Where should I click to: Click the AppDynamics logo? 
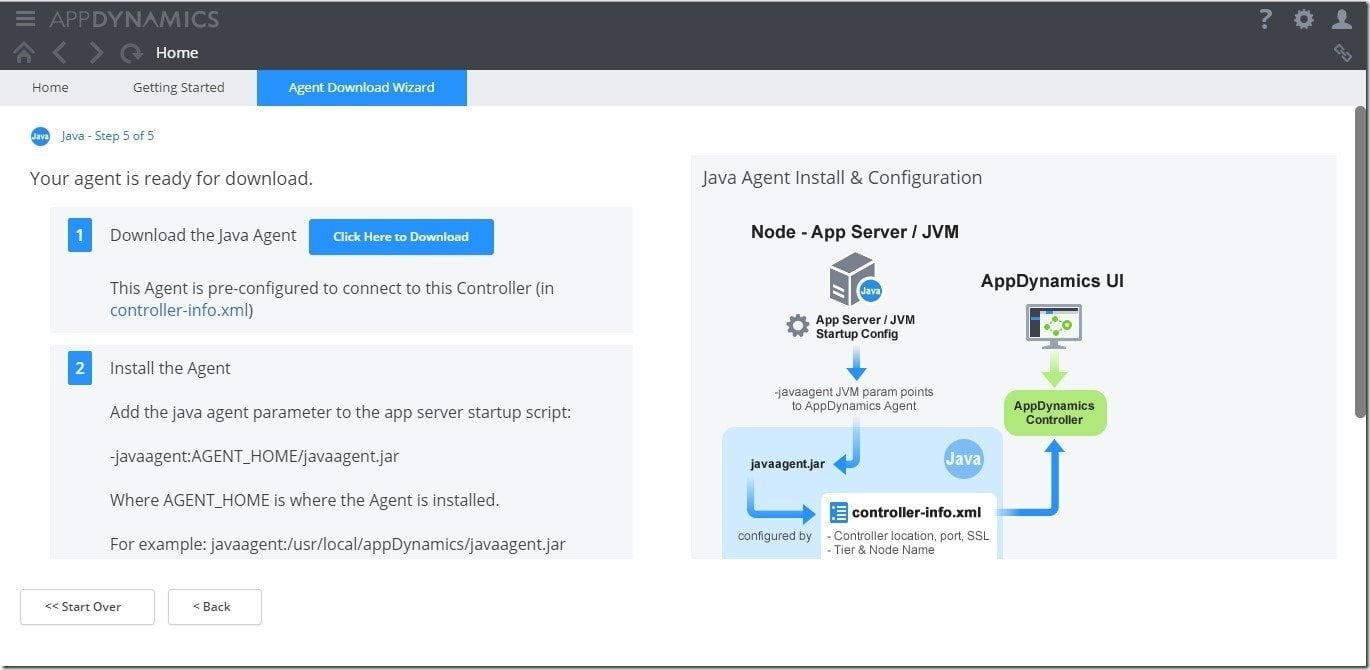(134, 19)
